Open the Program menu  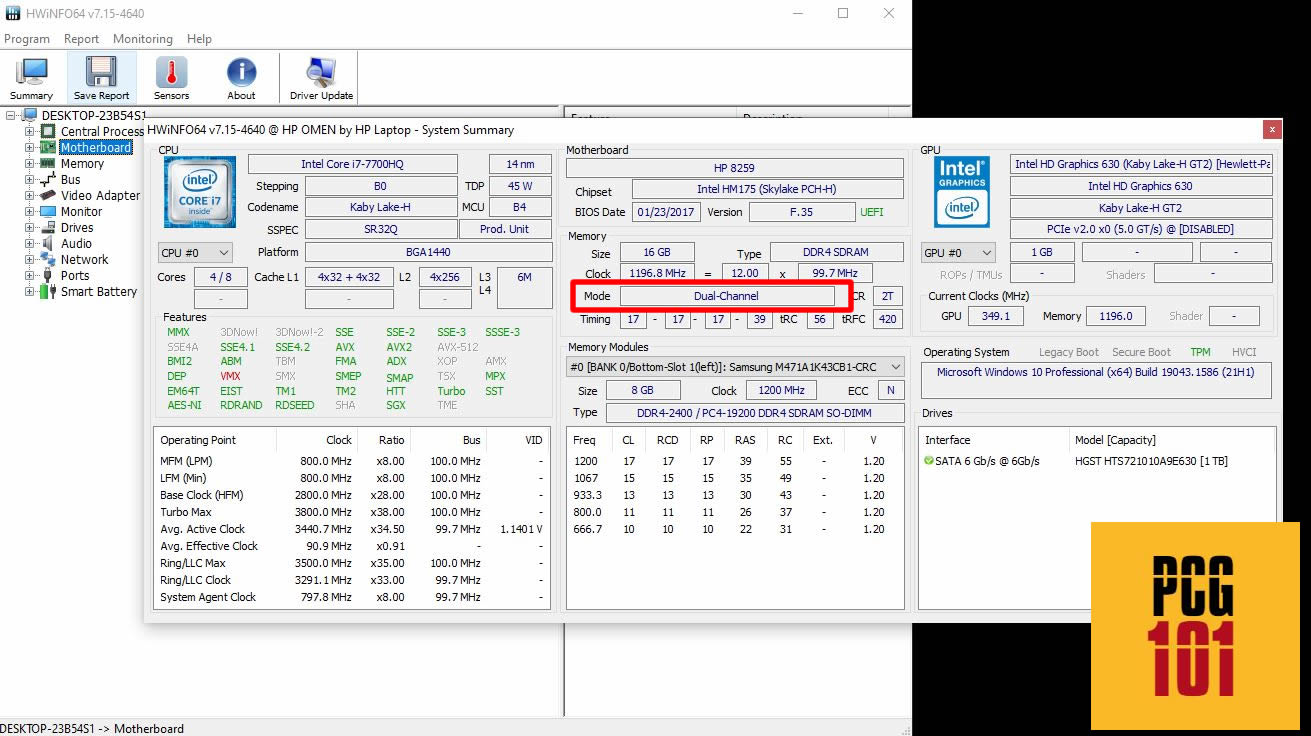point(27,39)
